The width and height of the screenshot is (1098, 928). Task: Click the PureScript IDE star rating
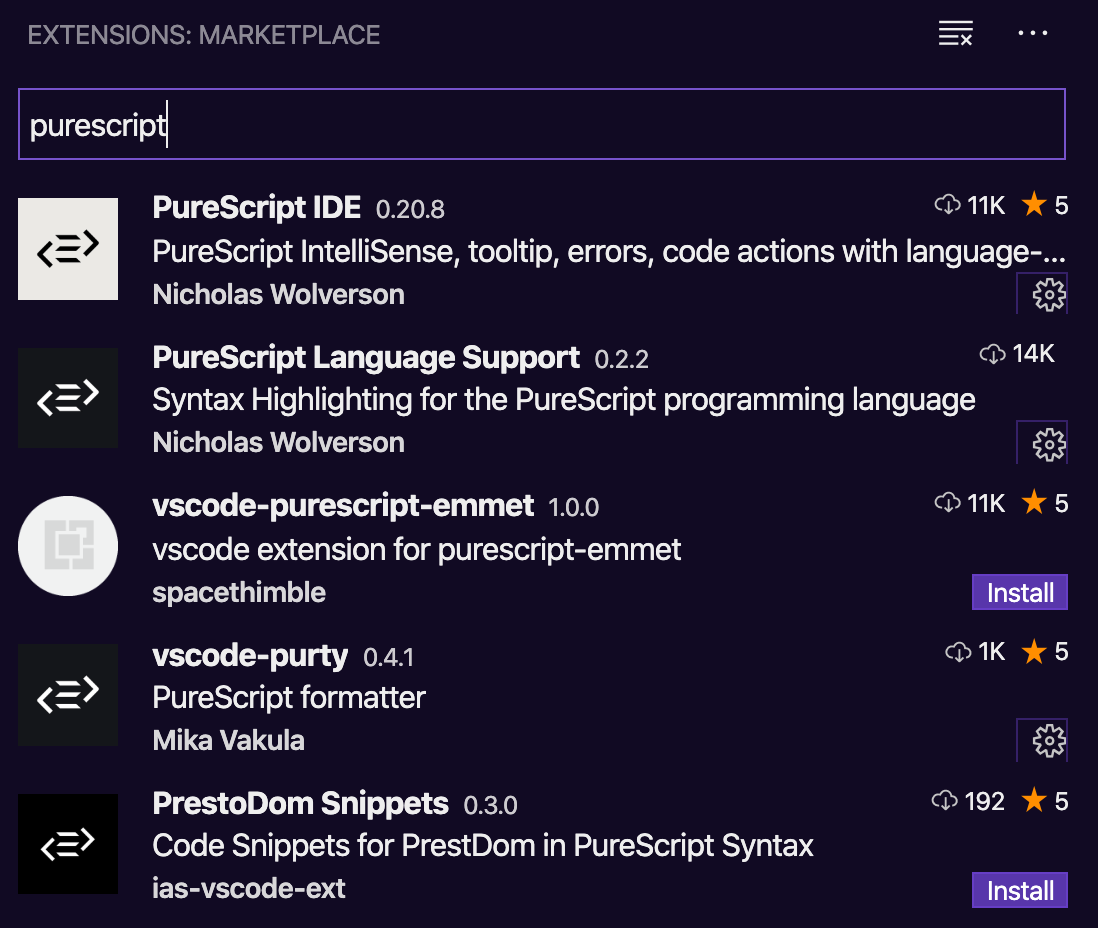1044,206
